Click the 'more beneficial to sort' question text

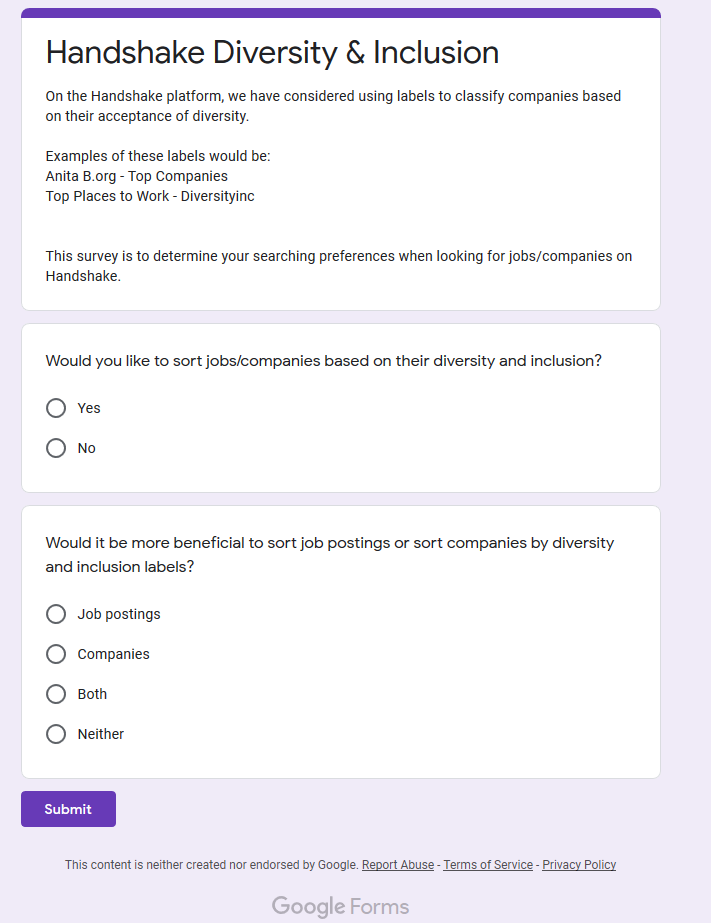pyautogui.click(x=330, y=554)
